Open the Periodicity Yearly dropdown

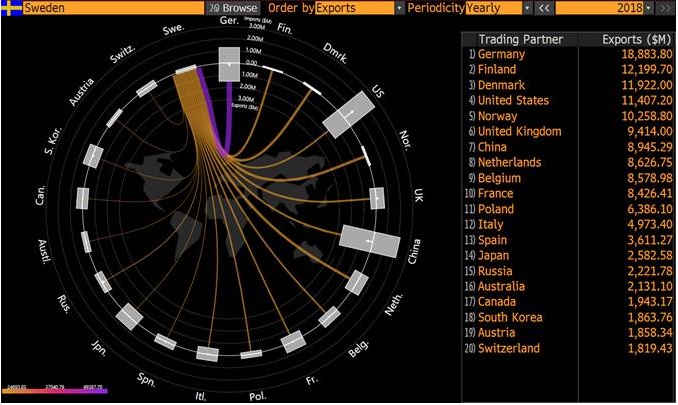(x=494, y=8)
